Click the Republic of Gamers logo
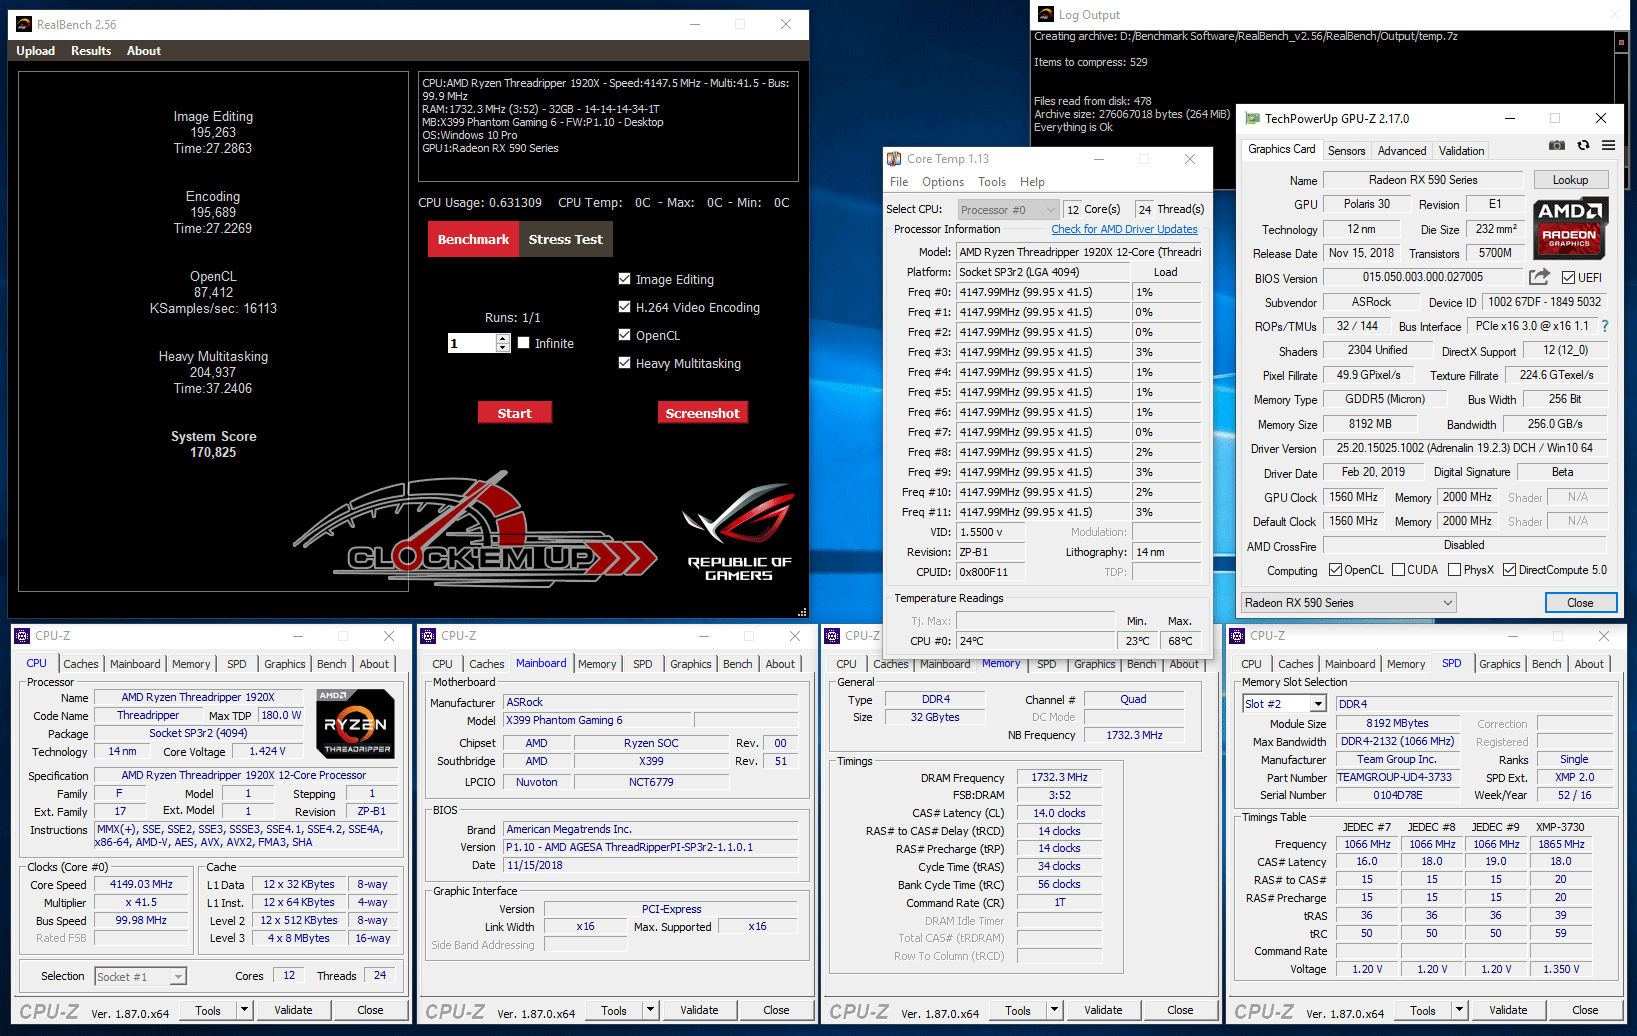Viewport: 1637px width, 1036px height. tap(738, 533)
